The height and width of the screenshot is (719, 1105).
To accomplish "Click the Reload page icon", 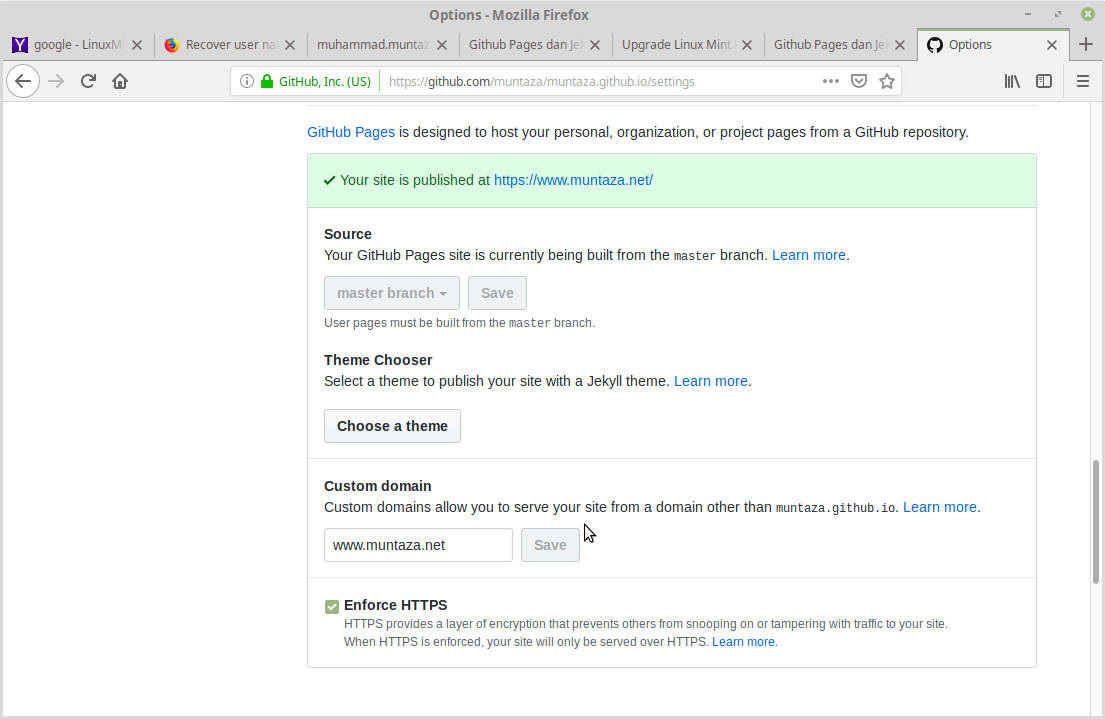I will [x=88, y=82].
